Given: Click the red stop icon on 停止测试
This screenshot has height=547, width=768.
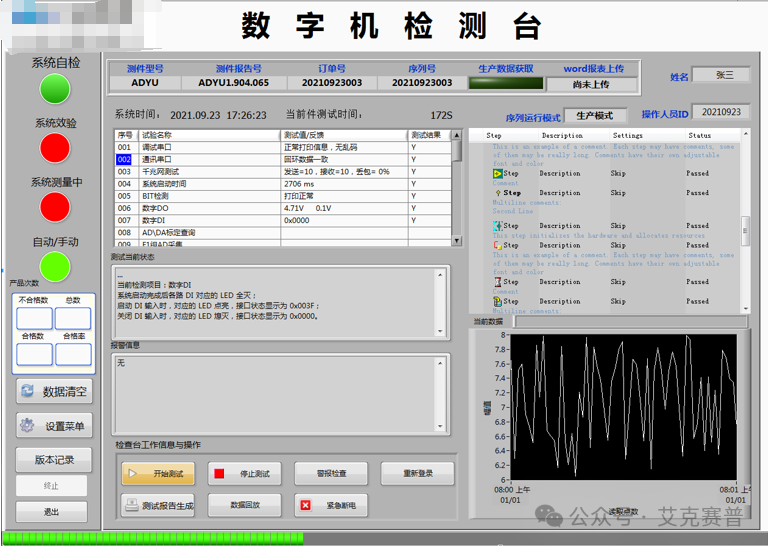Looking at the screenshot, I should click(x=219, y=474).
